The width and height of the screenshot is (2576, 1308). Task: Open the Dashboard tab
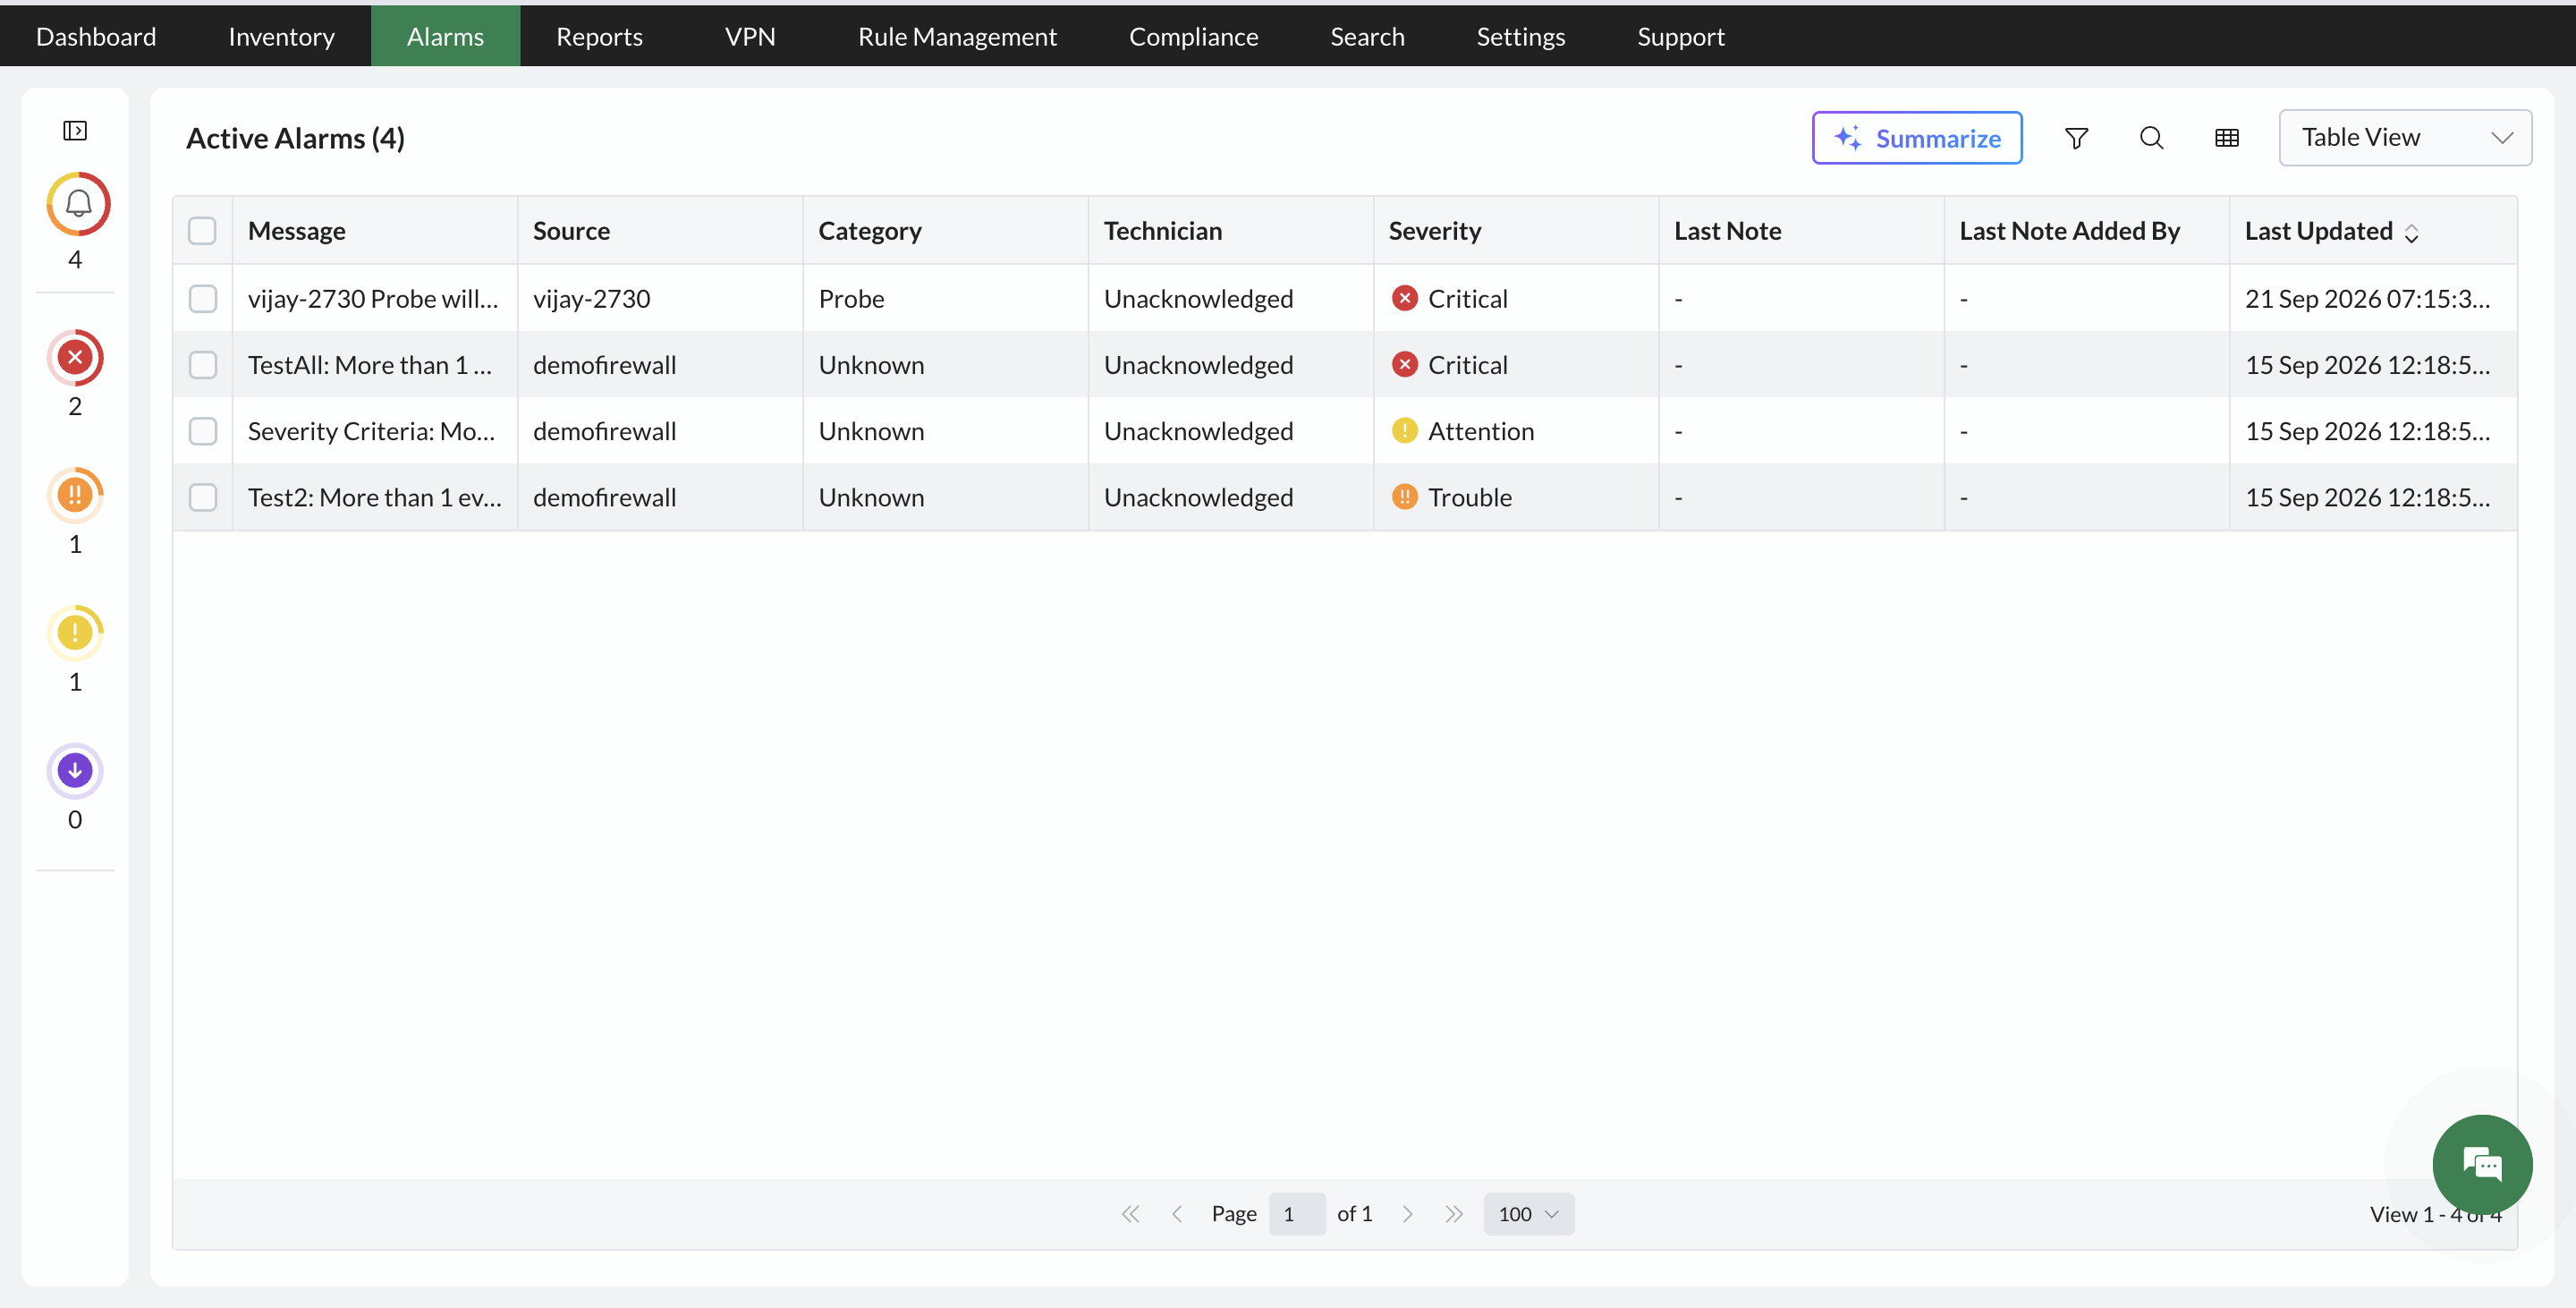[96, 36]
